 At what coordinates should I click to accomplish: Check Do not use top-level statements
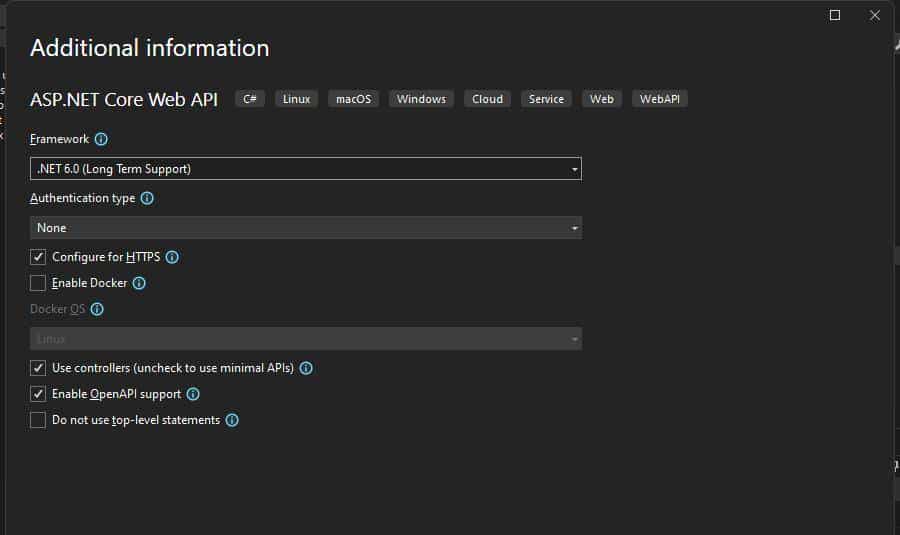[38, 420]
